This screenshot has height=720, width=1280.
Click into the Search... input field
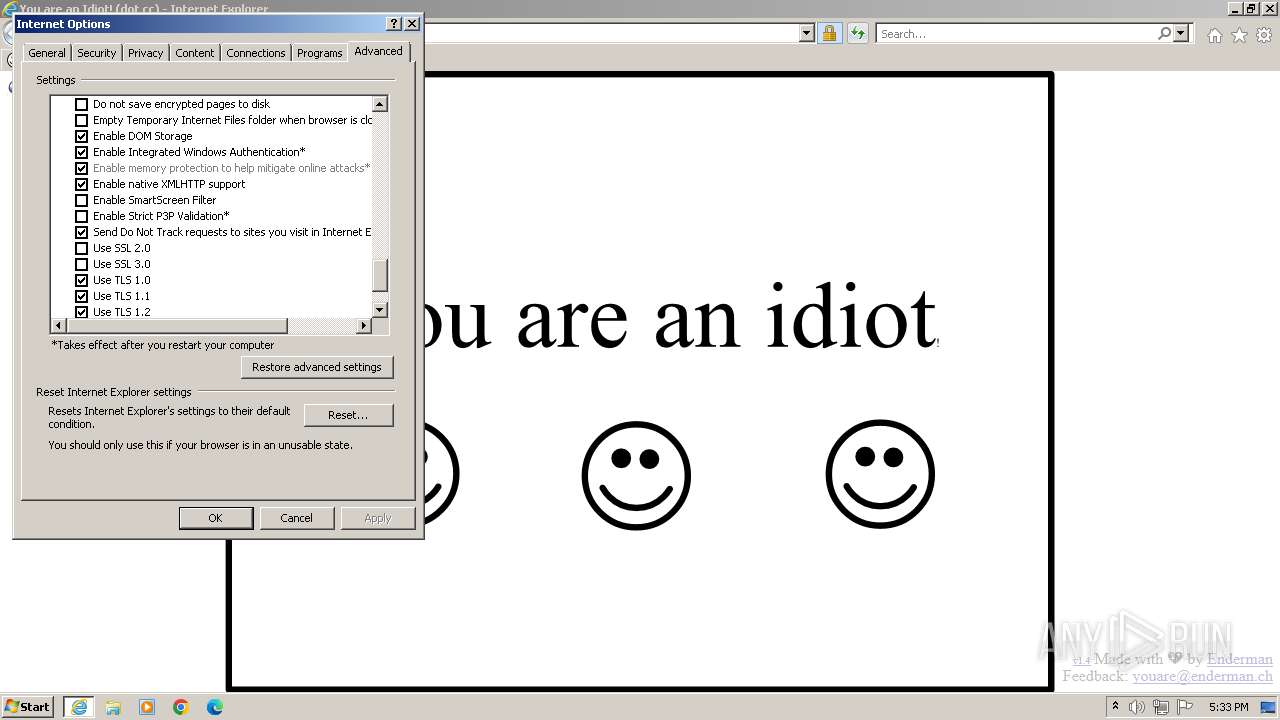click(x=1015, y=33)
